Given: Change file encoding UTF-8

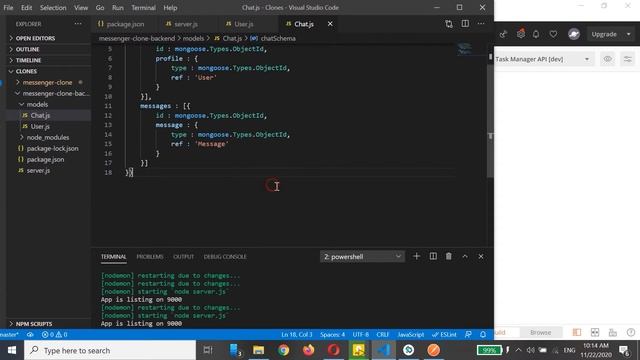Looking at the screenshot, I should click(x=360, y=335).
